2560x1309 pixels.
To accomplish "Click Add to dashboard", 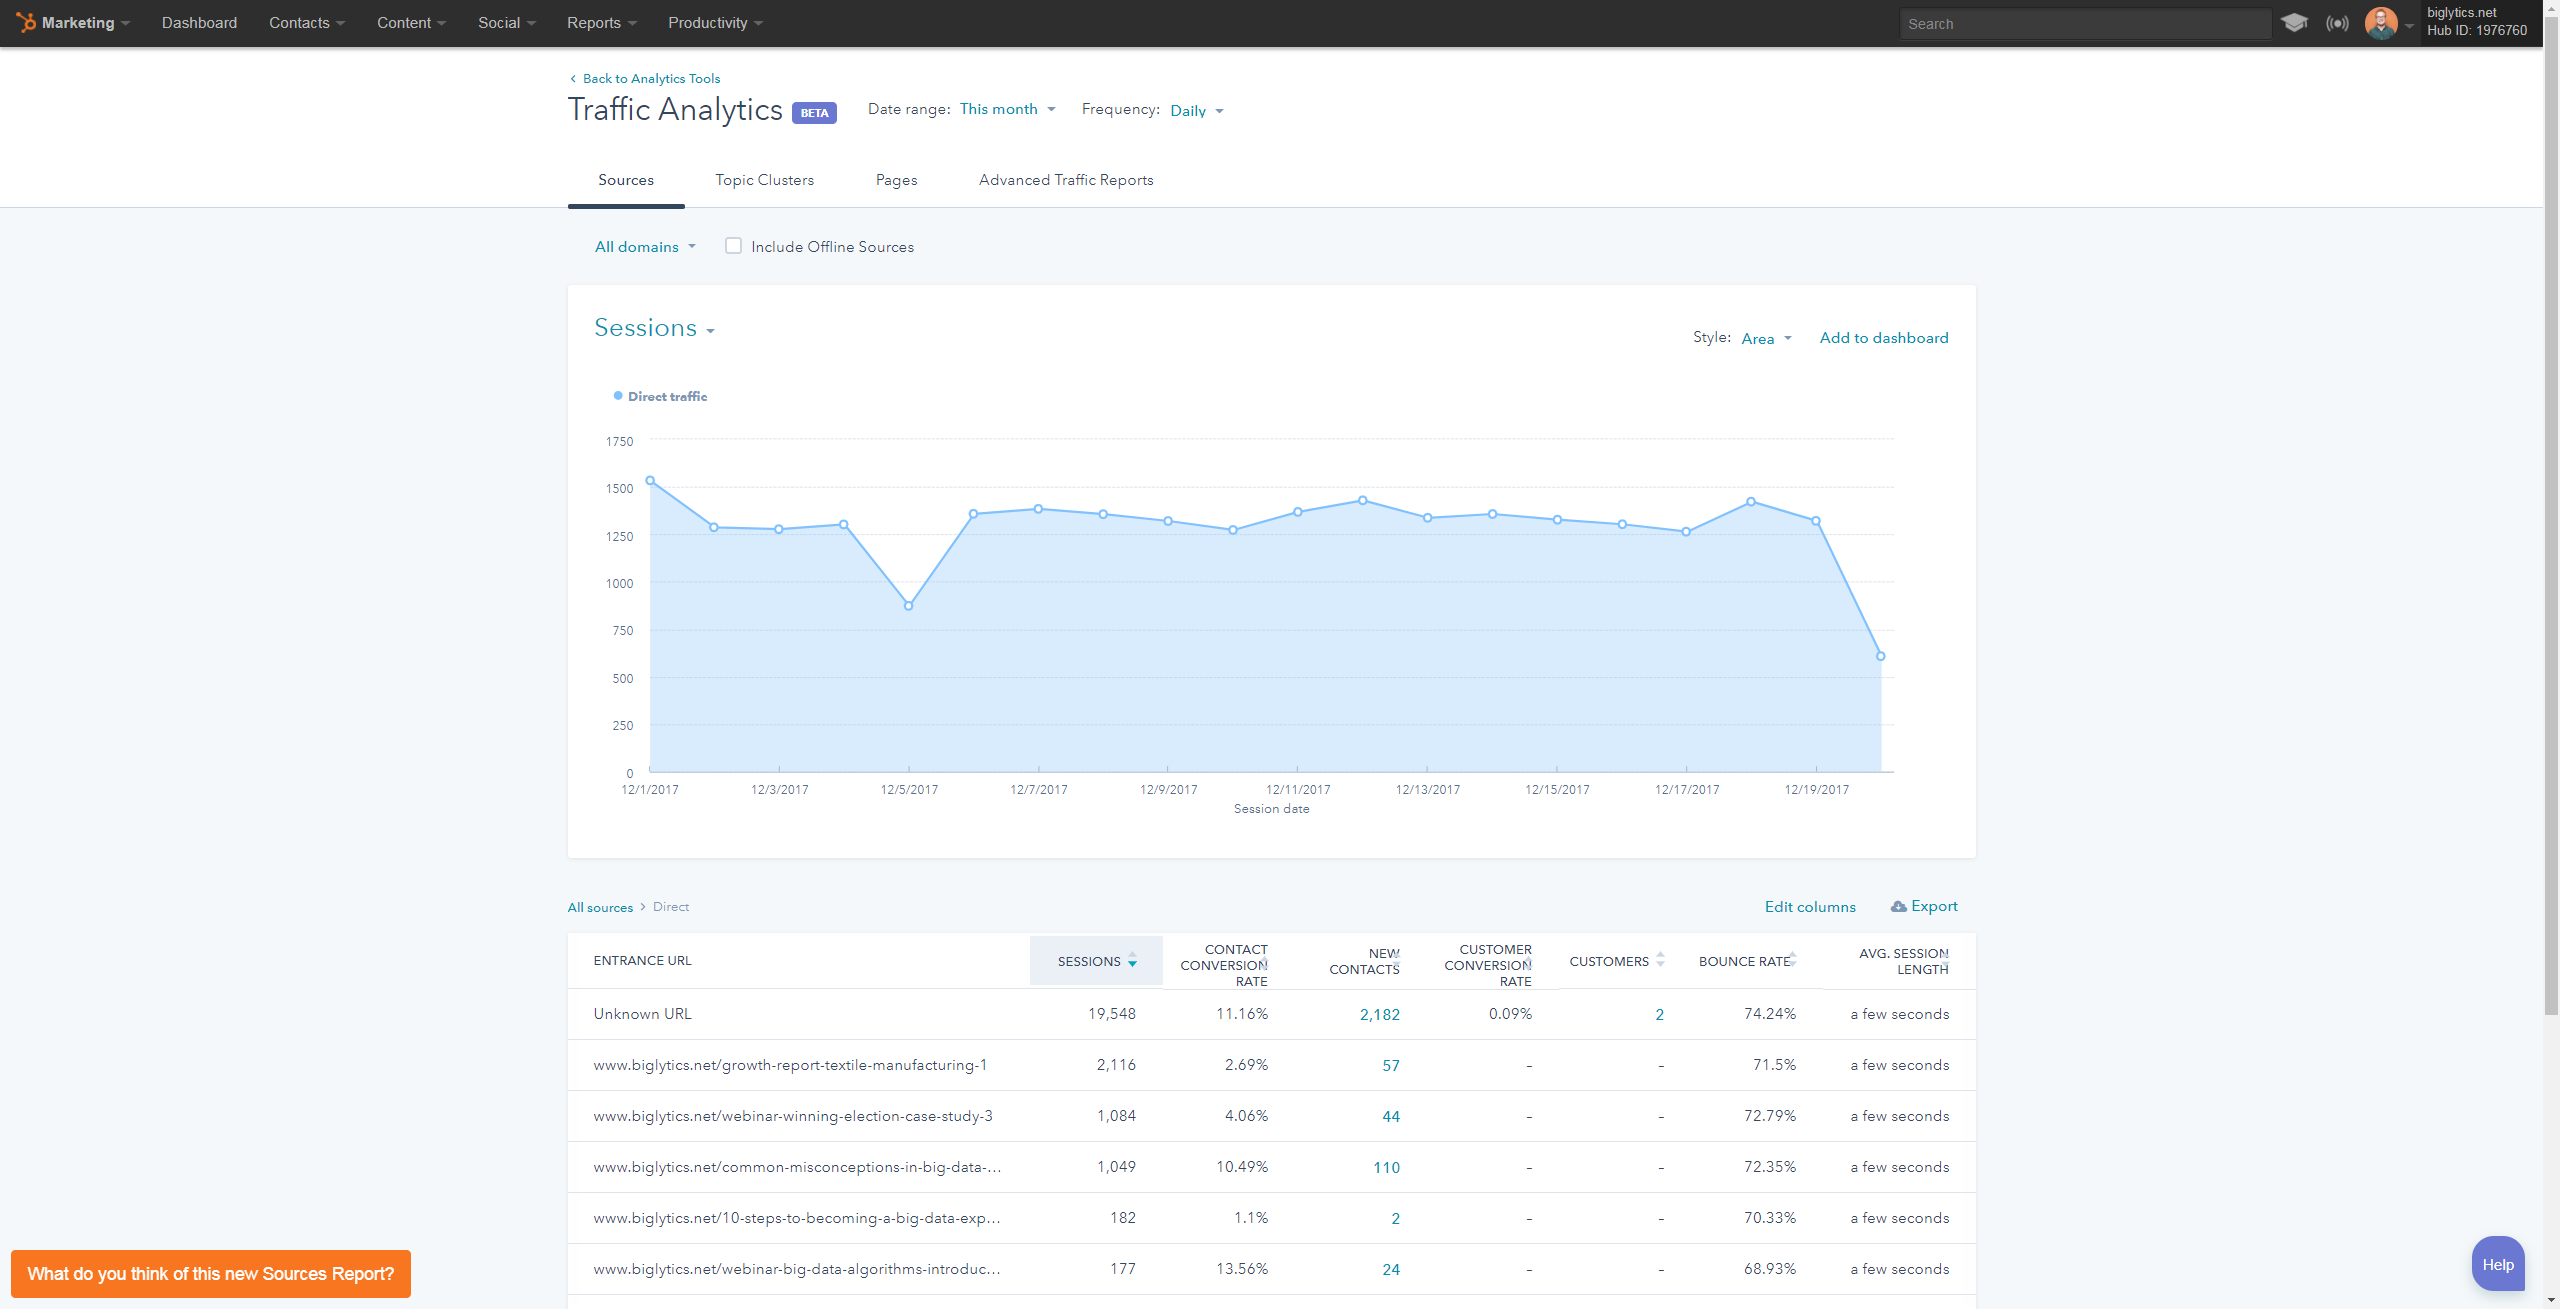I will [1883, 338].
